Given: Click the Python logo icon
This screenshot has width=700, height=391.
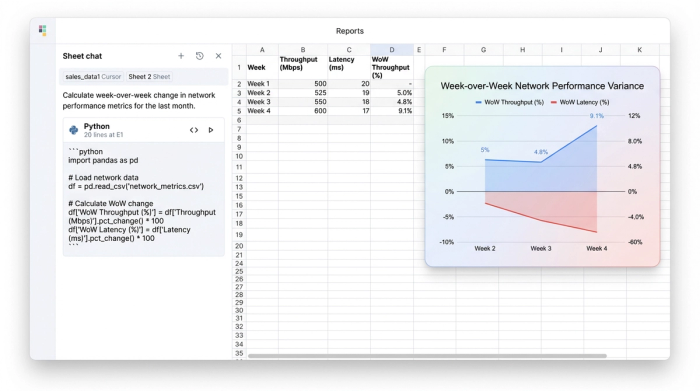Looking at the screenshot, I should (x=74, y=130).
